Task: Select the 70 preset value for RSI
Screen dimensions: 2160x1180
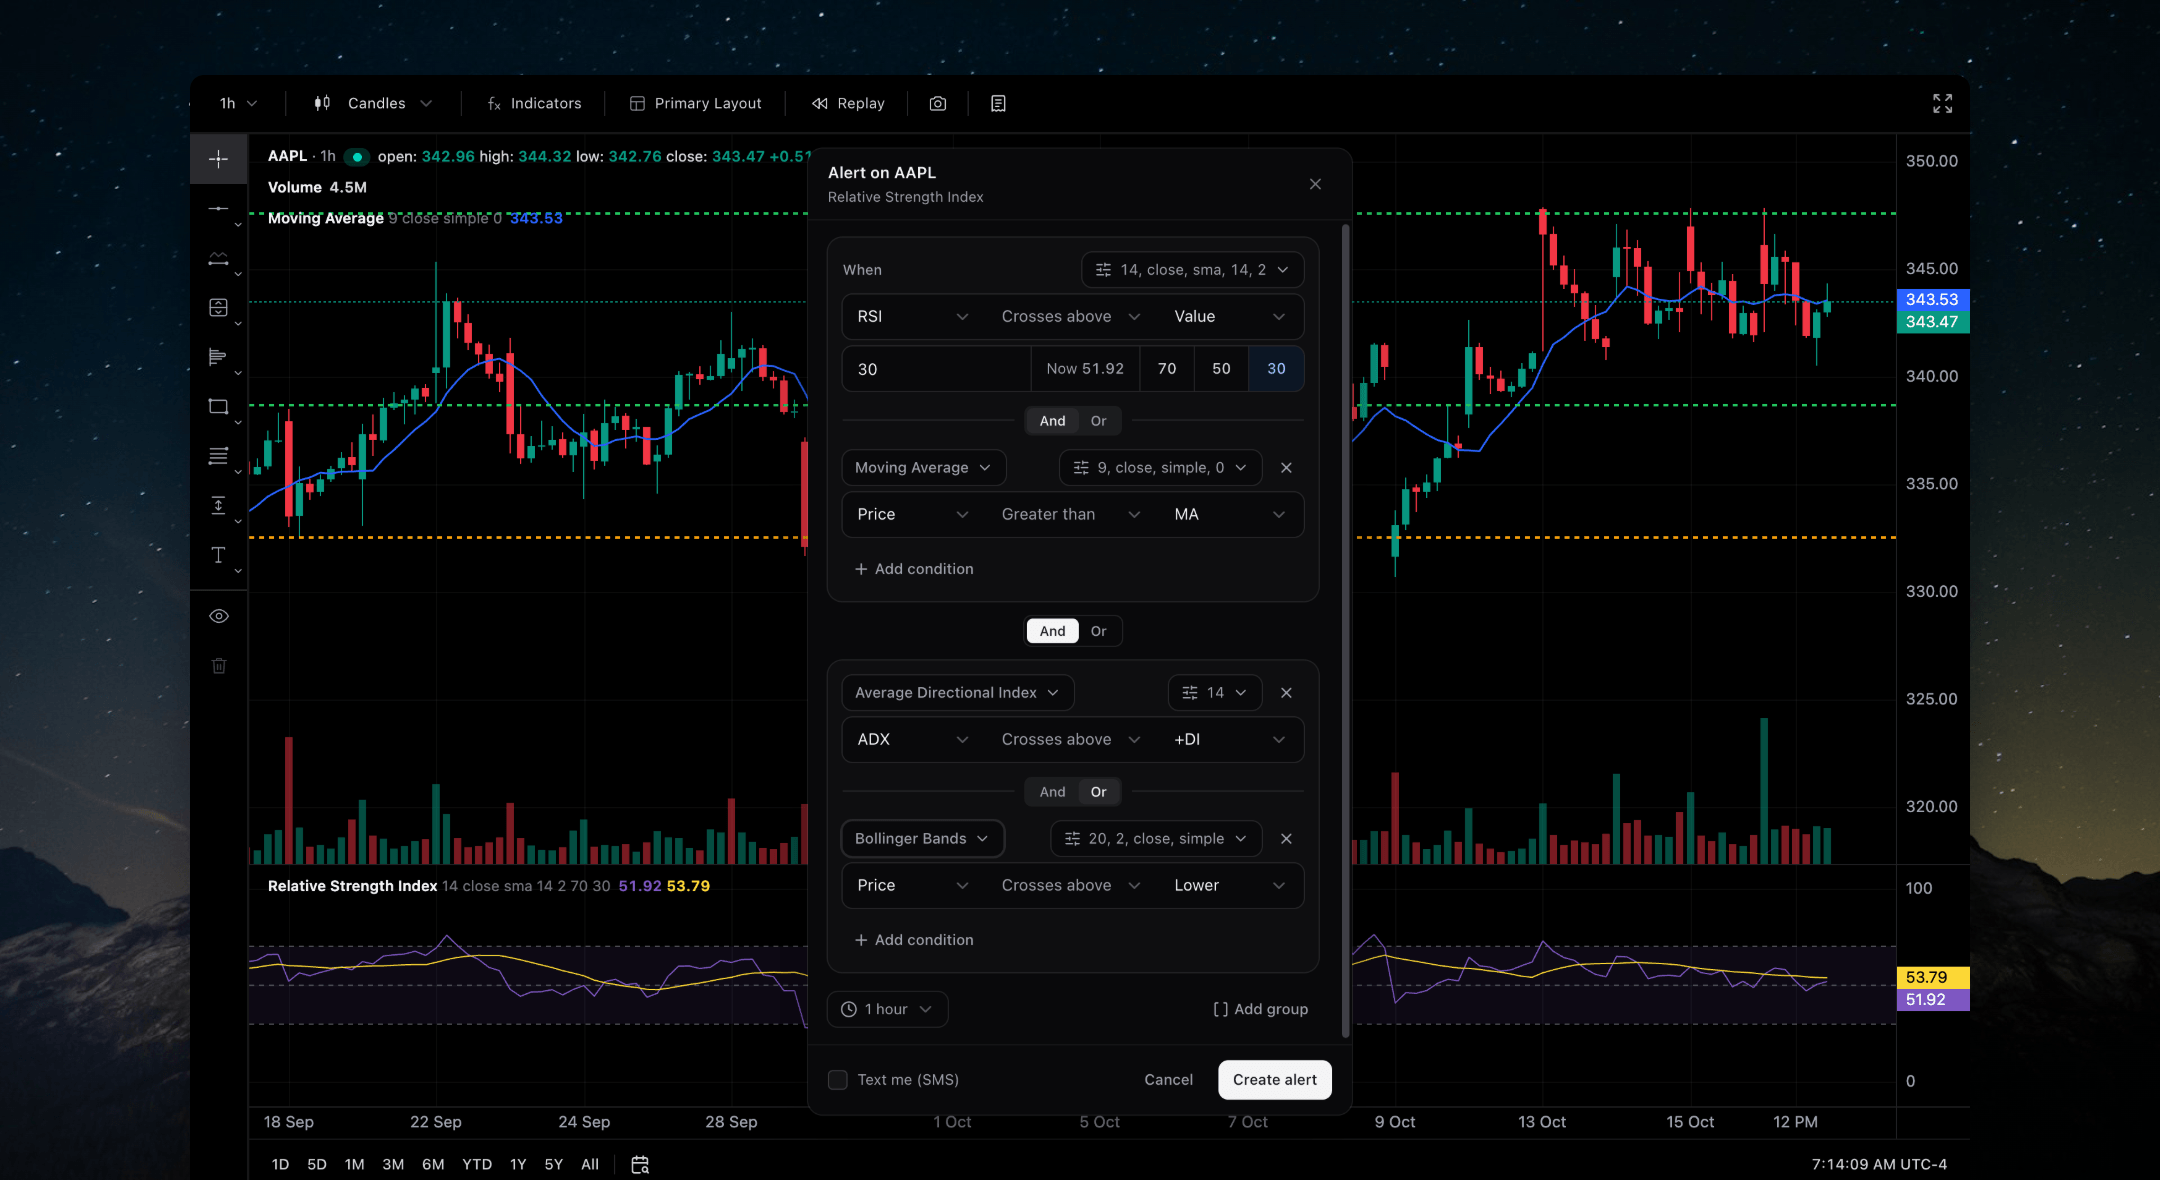Action: click(x=1167, y=369)
